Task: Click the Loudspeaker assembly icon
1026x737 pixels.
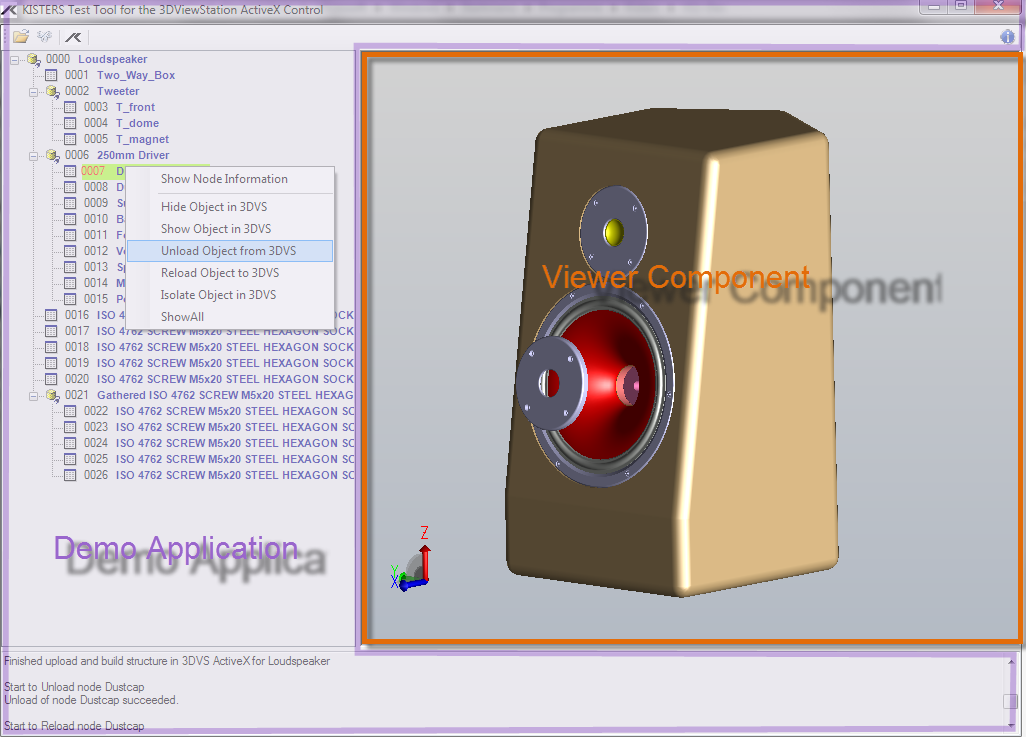Action: (x=33, y=60)
